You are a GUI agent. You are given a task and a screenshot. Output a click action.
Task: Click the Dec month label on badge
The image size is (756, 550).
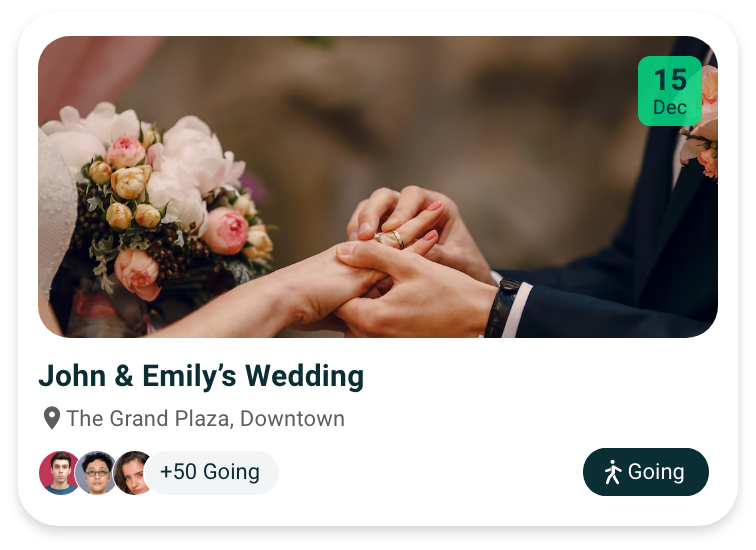[670, 107]
